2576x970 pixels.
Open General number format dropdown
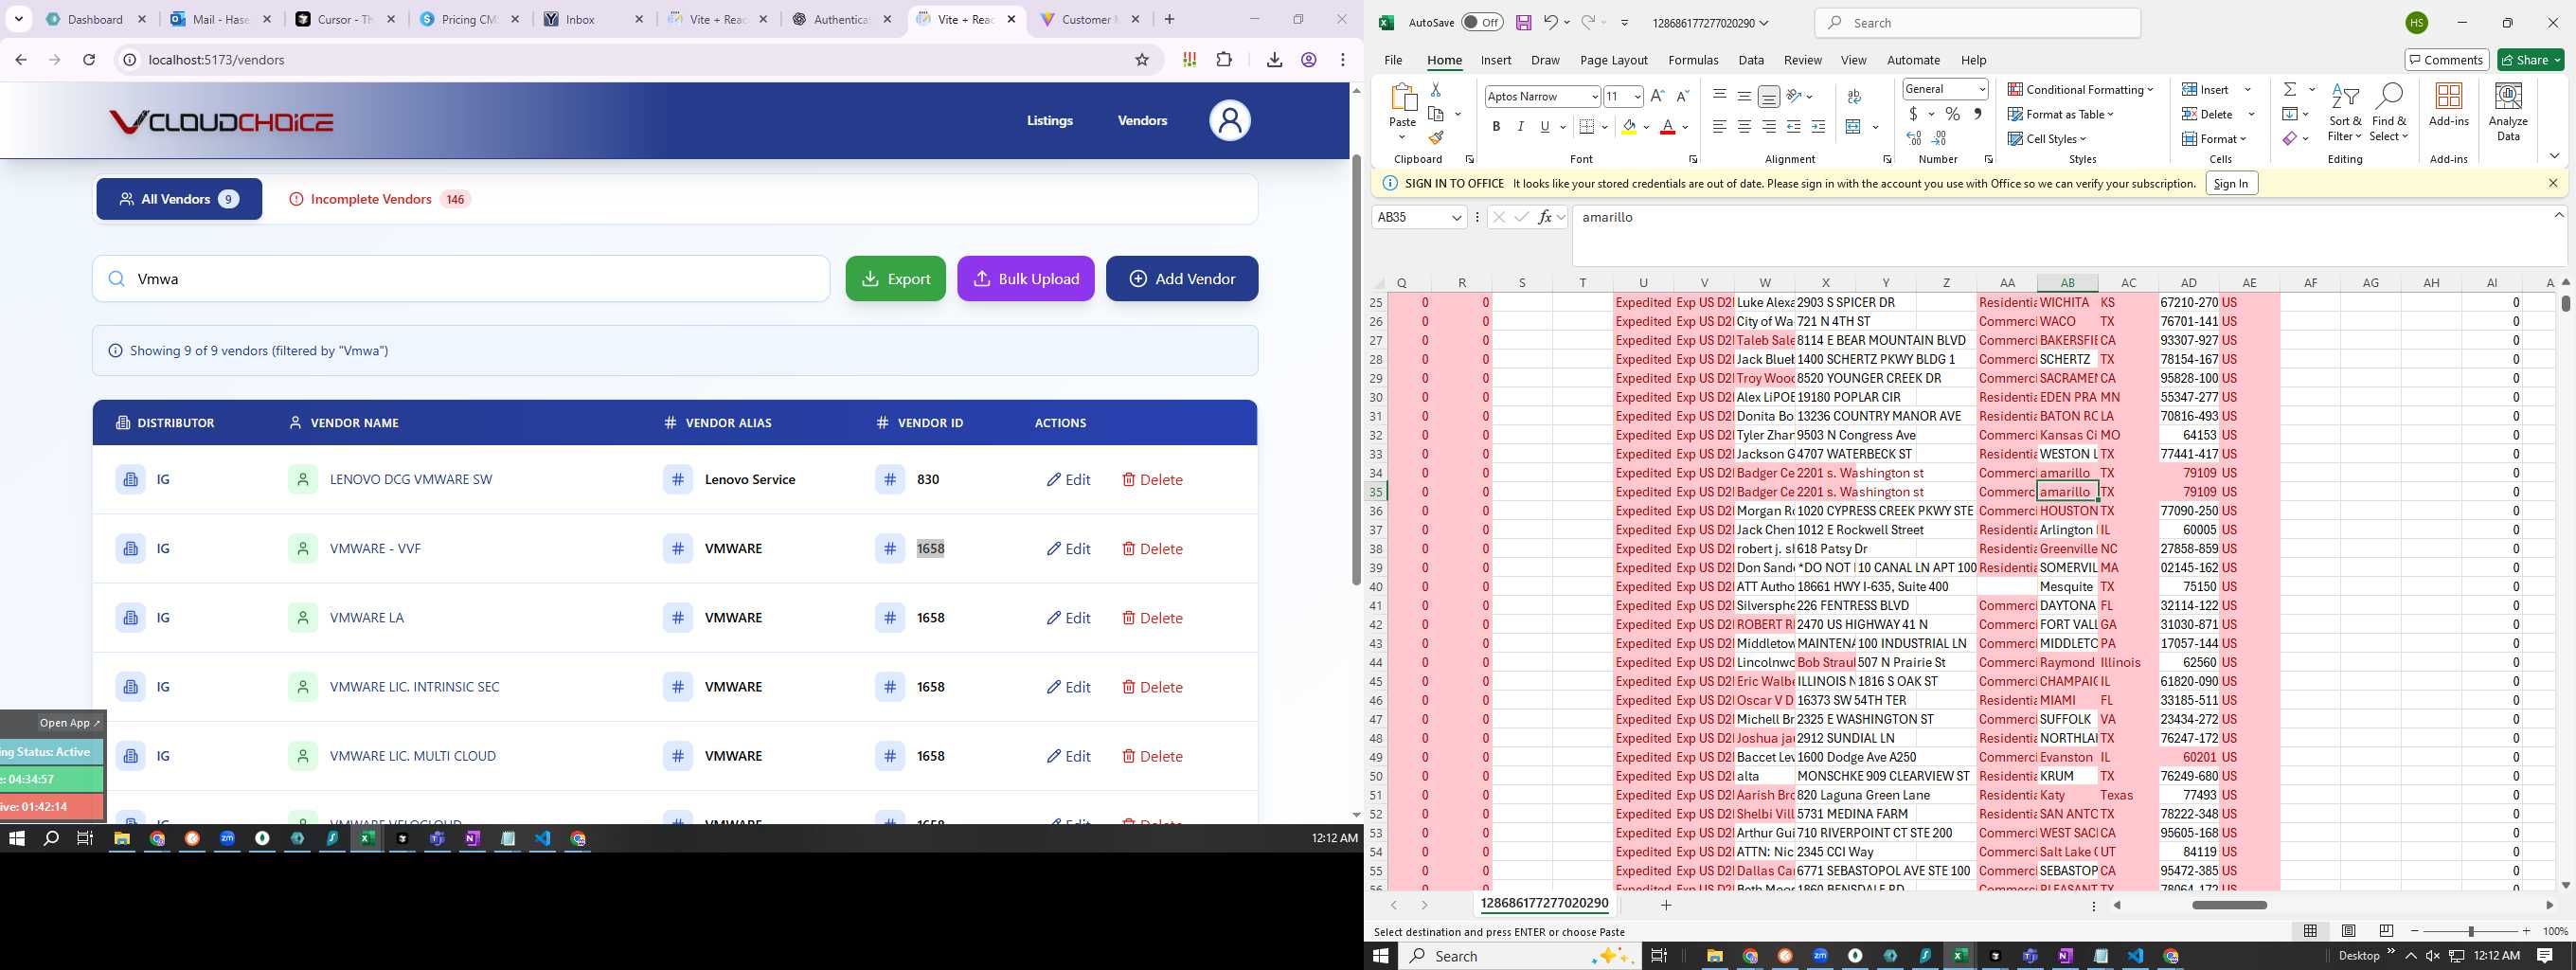1981,89
